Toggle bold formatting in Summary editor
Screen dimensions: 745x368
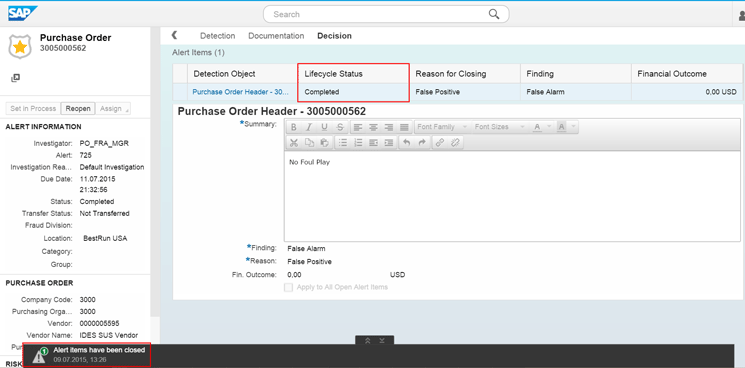pyautogui.click(x=294, y=127)
